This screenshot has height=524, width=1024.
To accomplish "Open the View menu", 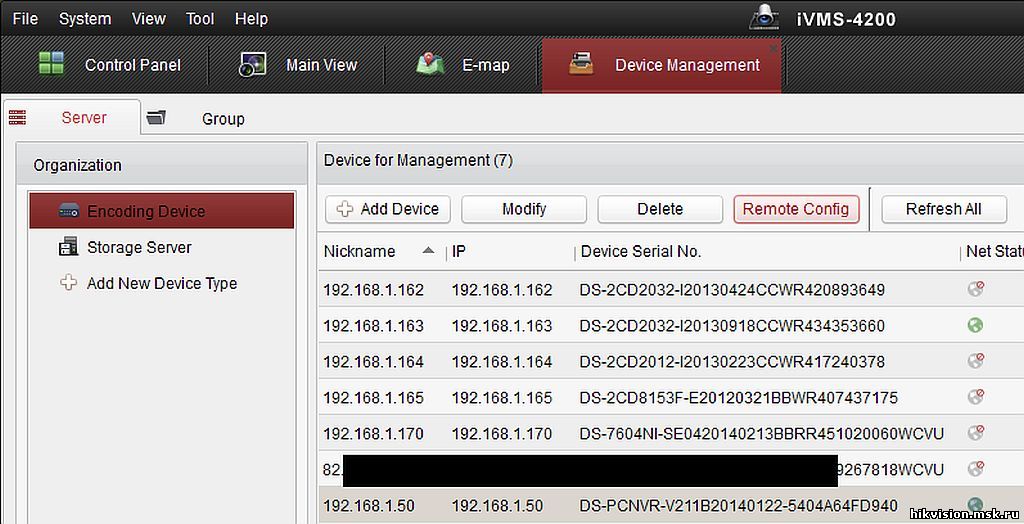I will pyautogui.click(x=148, y=19).
